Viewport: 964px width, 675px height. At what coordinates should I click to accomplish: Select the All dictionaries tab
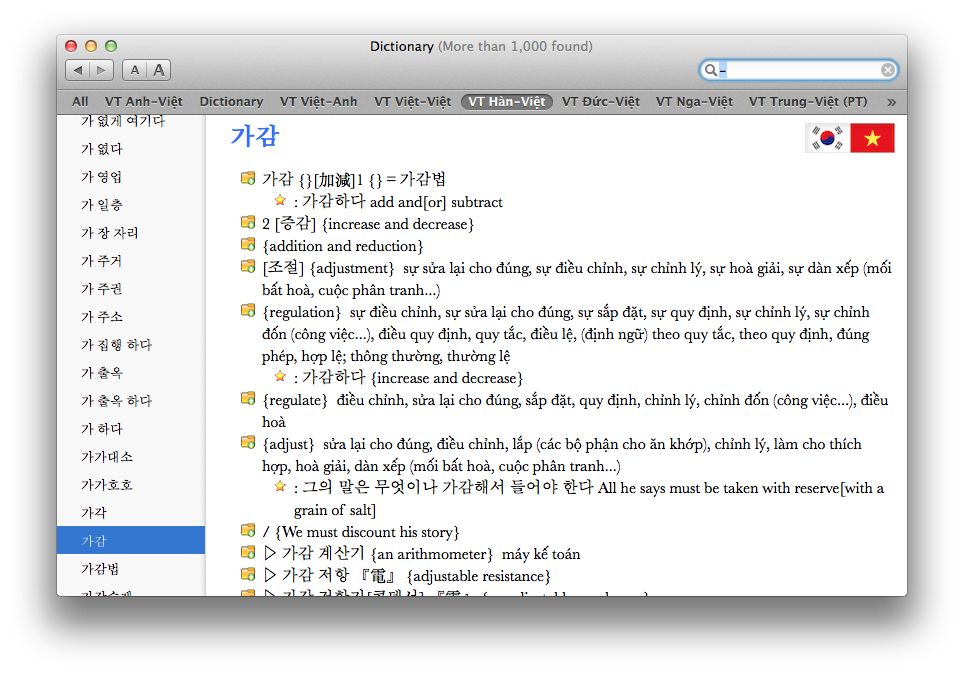[x=80, y=101]
